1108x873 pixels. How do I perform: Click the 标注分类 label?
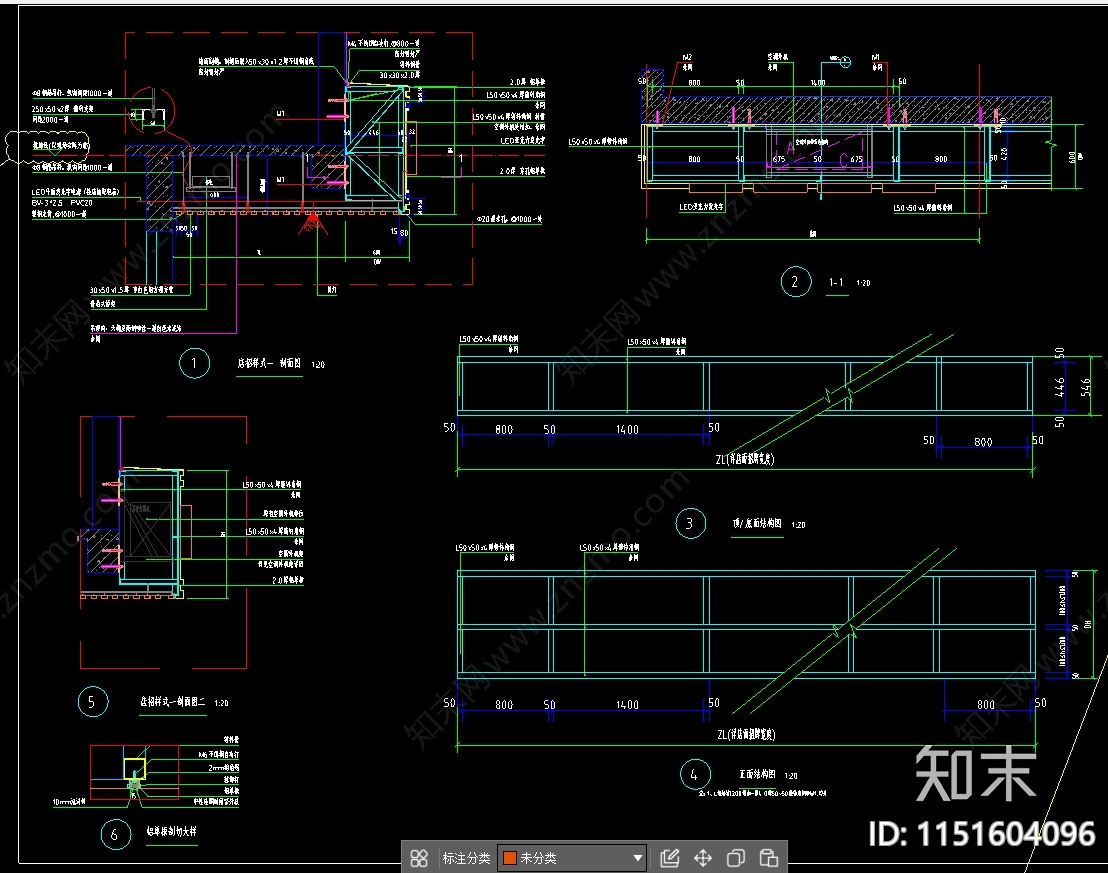pos(466,858)
